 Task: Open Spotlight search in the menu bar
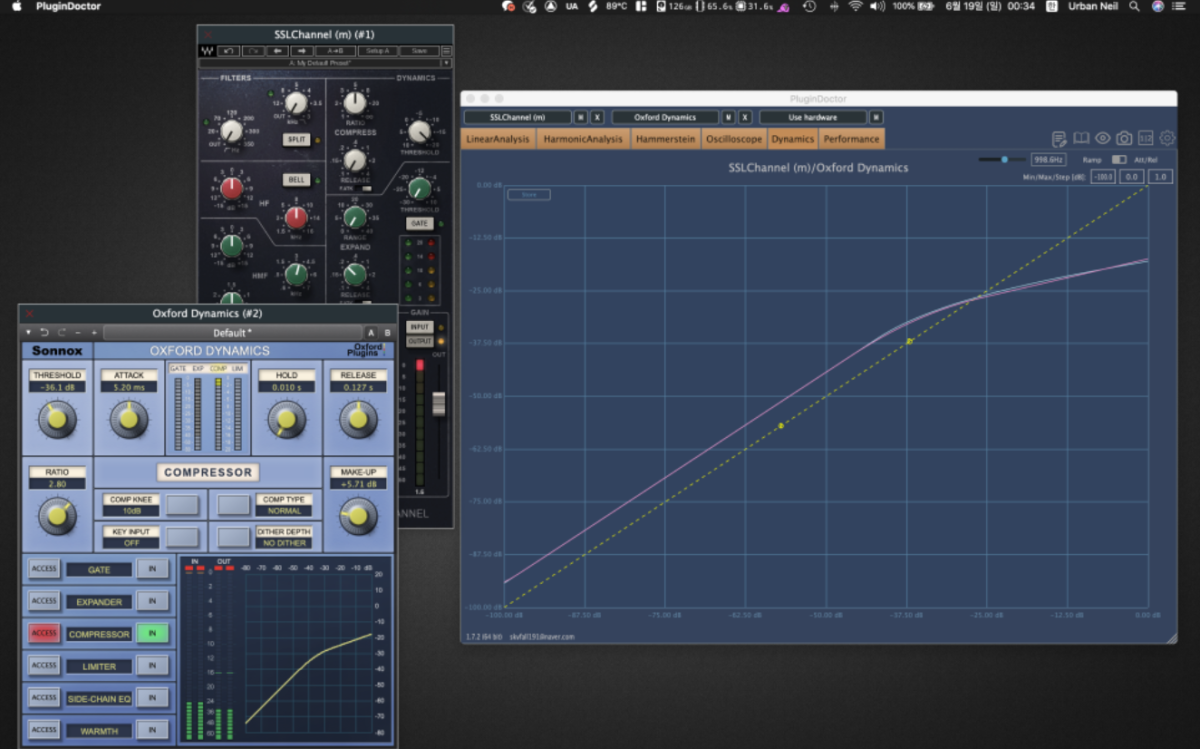pyautogui.click(x=1135, y=6)
